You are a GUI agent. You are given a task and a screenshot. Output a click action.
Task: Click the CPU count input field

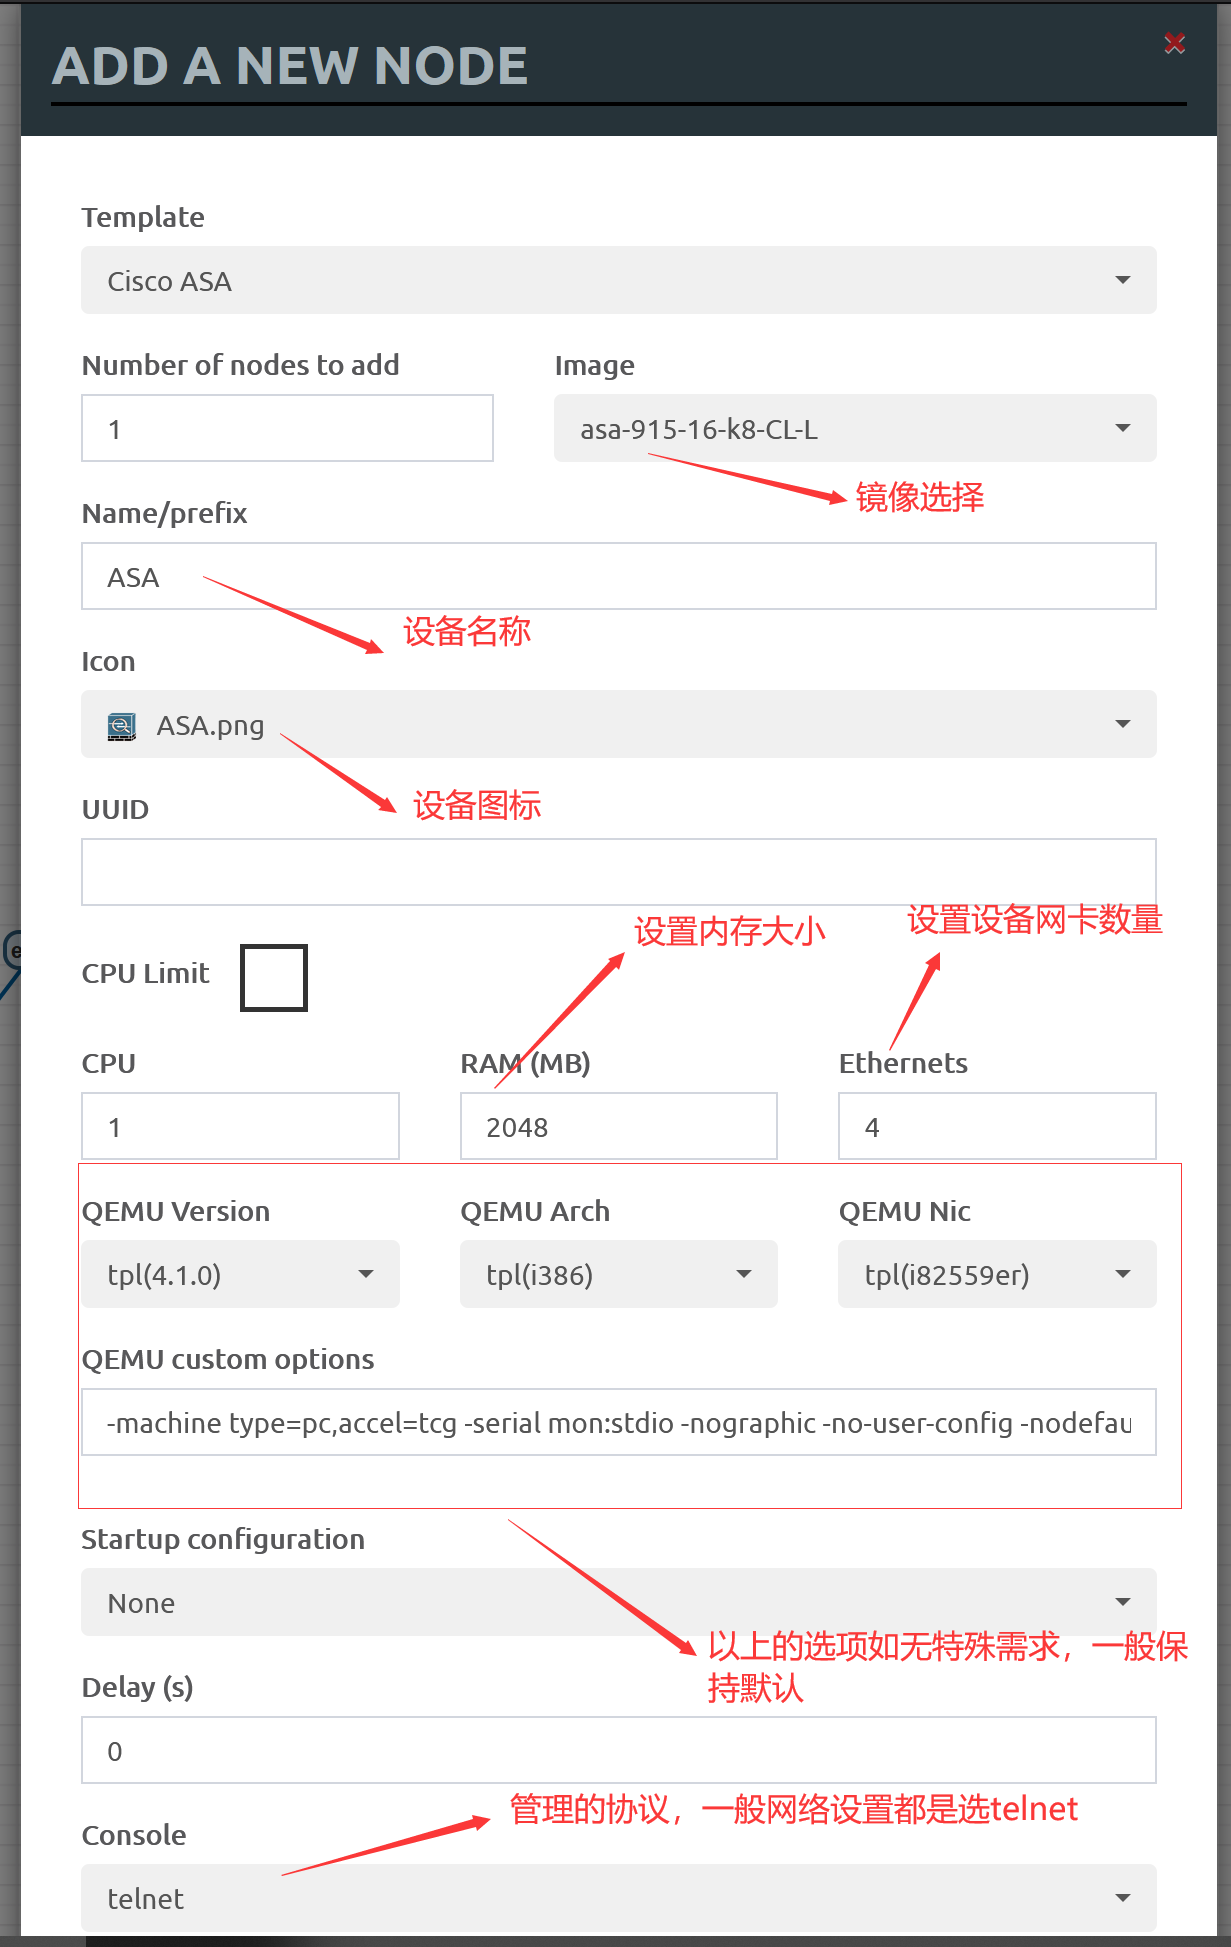pos(240,1126)
